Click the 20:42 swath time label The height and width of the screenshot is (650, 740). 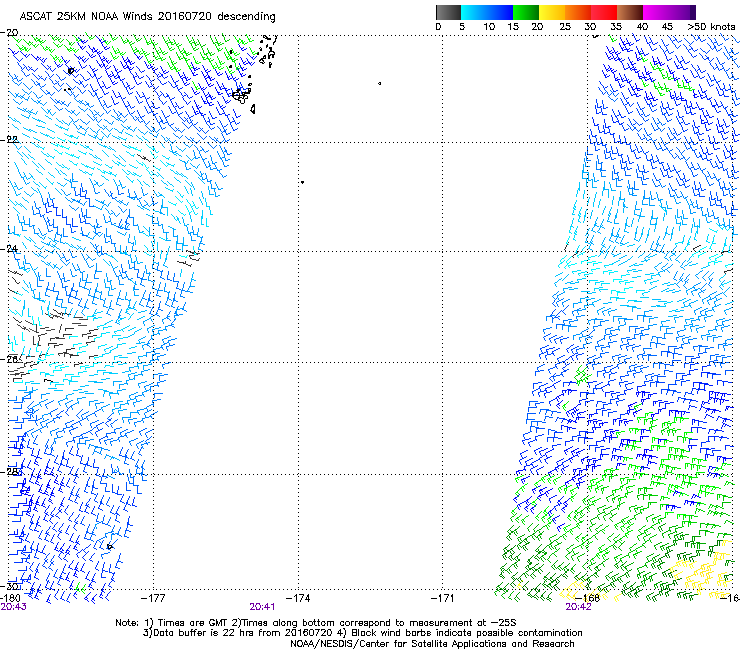pos(578,607)
